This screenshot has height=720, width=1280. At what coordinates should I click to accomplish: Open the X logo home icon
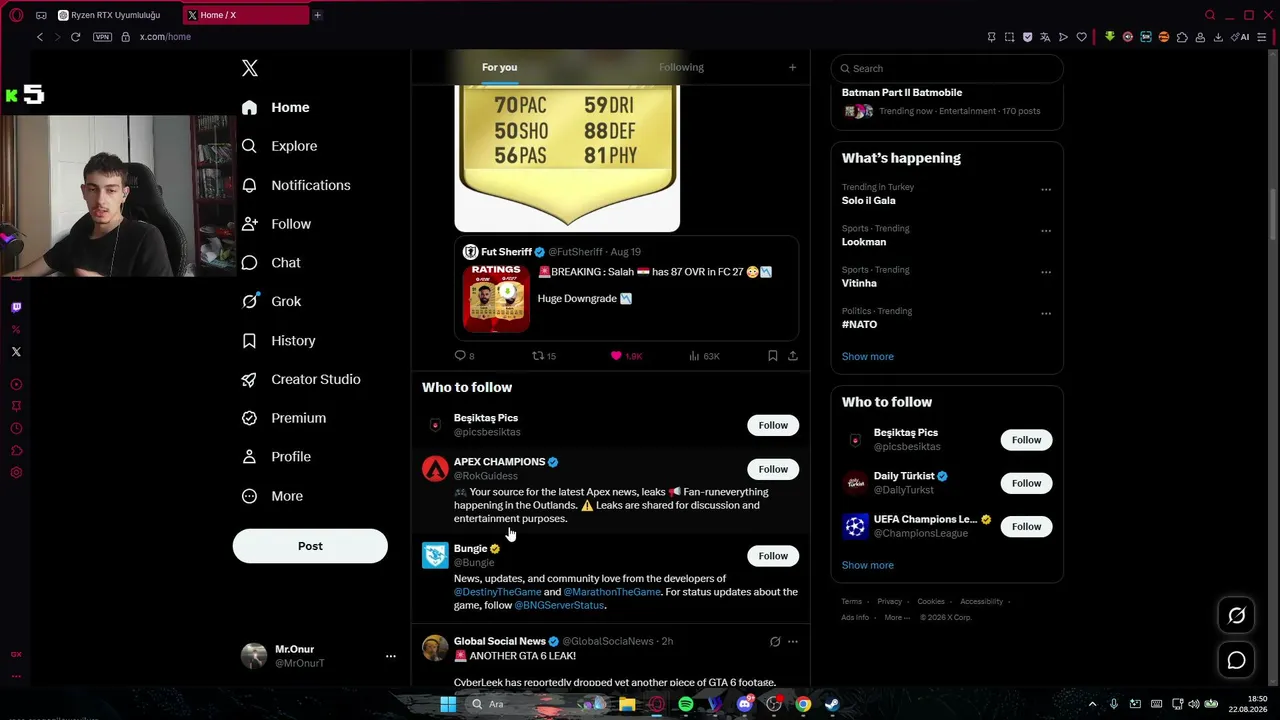(250, 68)
